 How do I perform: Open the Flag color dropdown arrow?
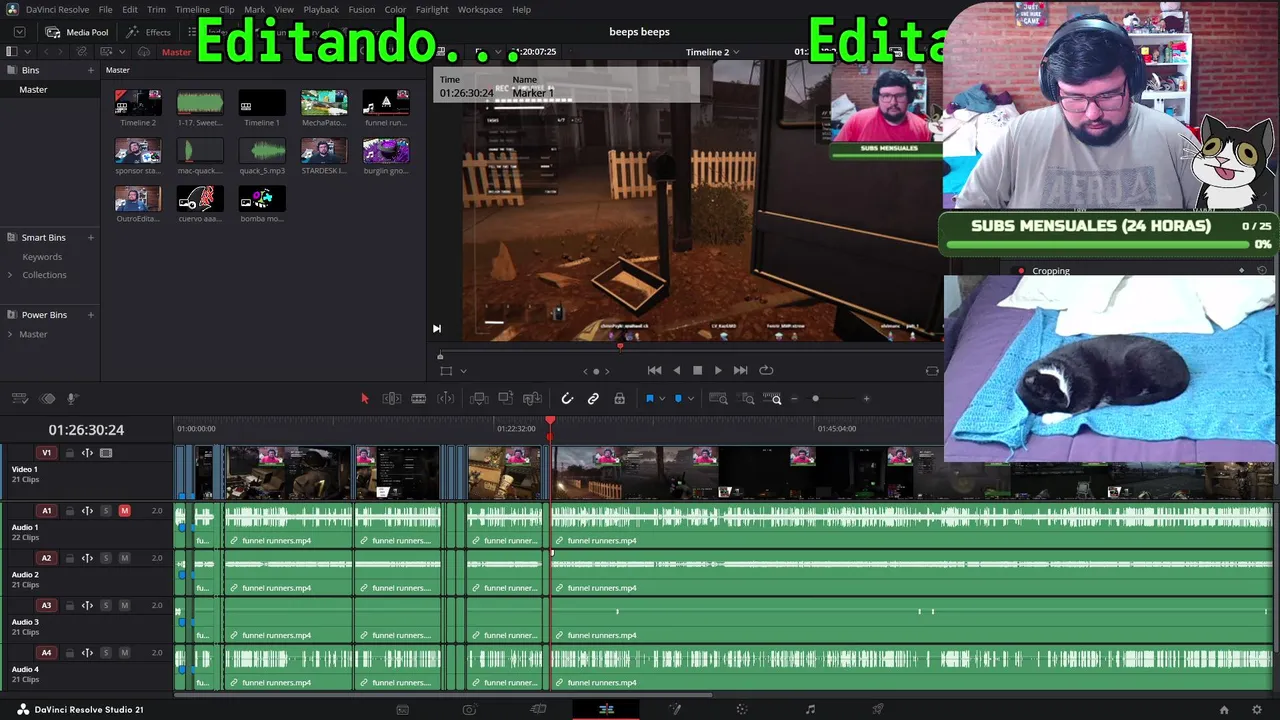662,399
